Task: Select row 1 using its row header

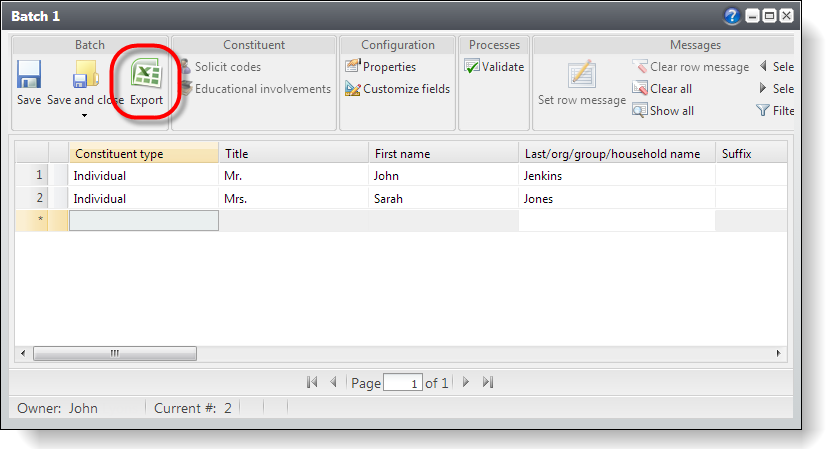Action: point(40,176)
